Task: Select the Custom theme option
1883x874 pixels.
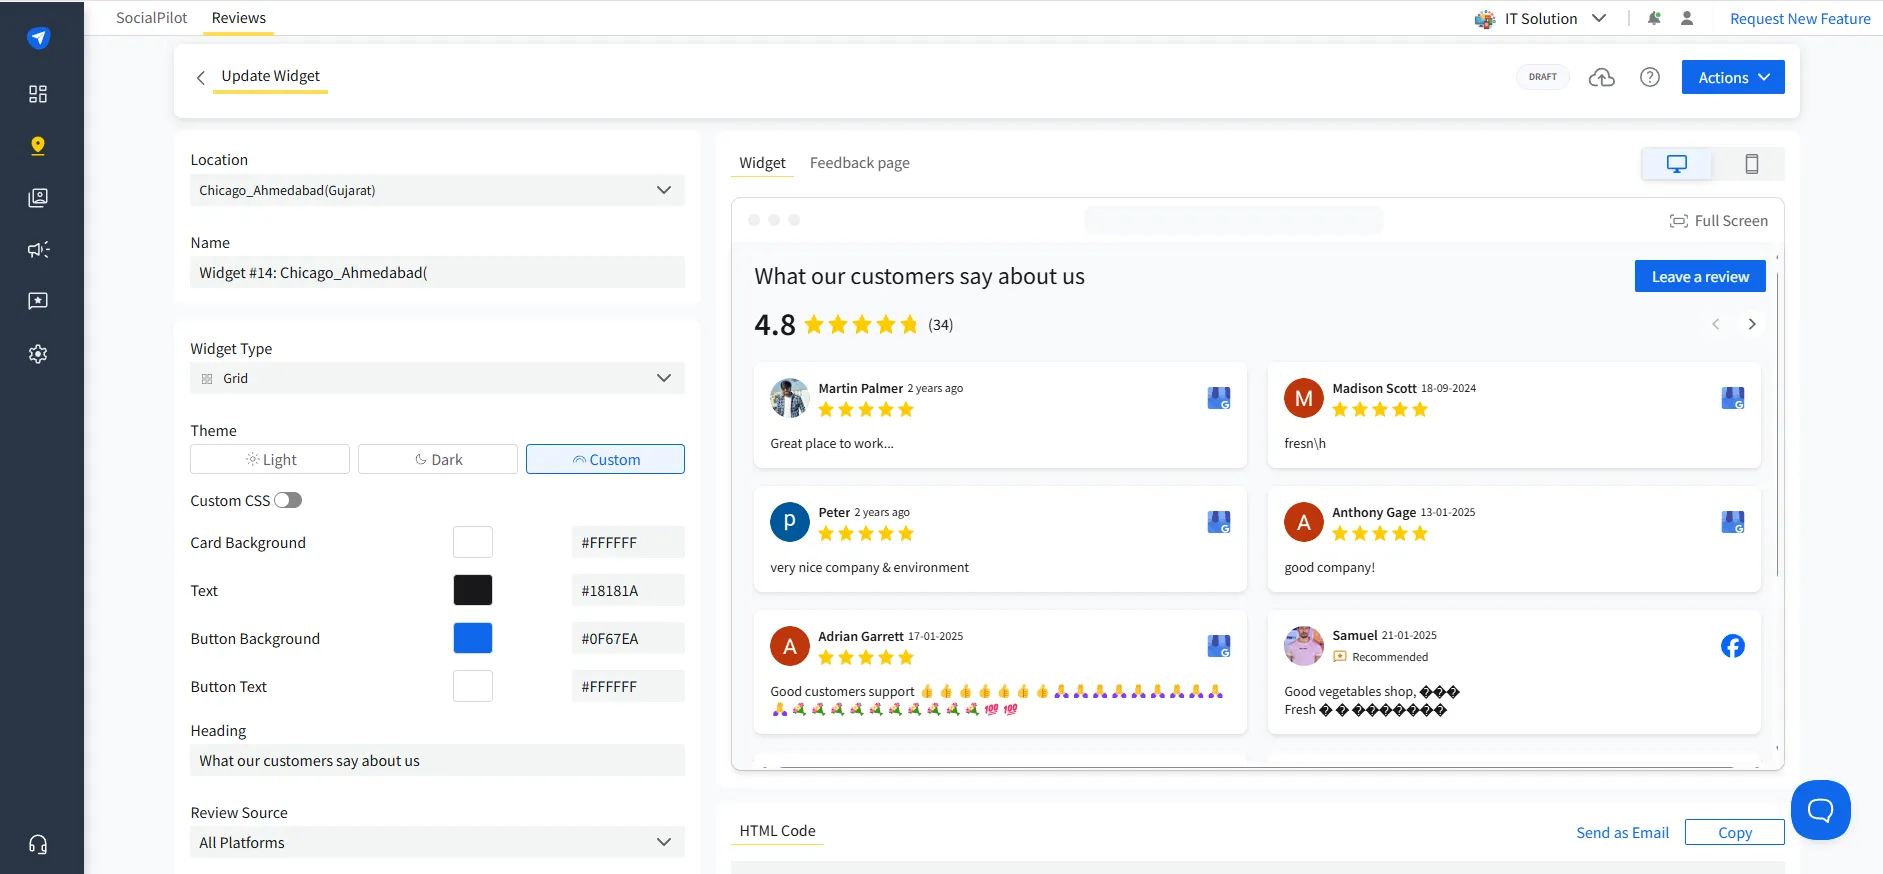Action: 605,459
